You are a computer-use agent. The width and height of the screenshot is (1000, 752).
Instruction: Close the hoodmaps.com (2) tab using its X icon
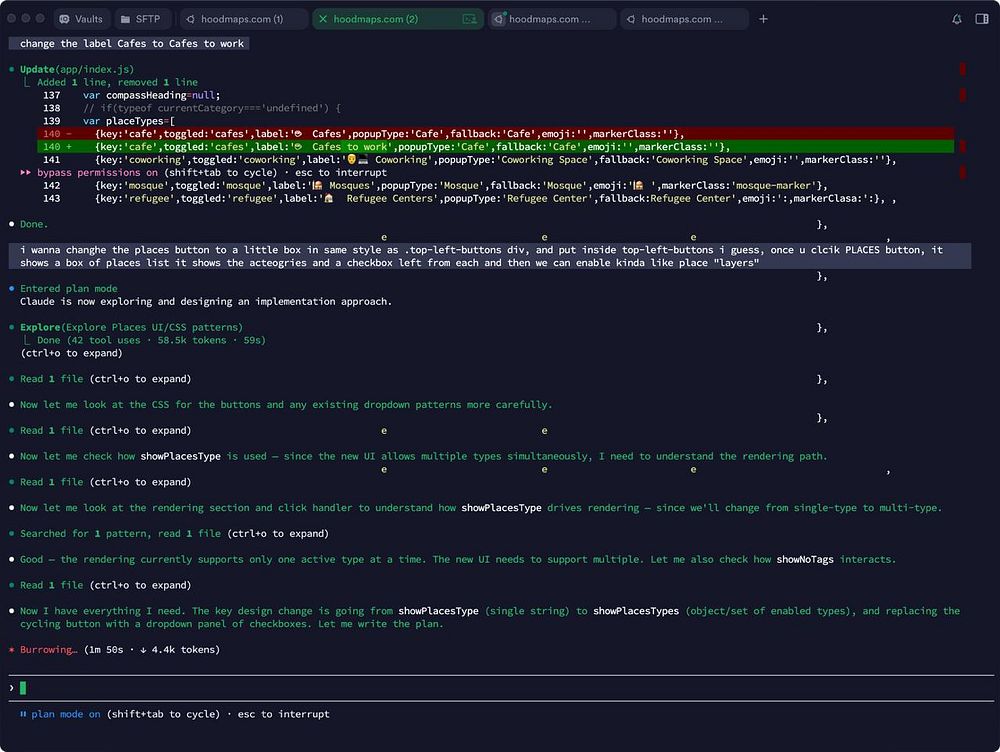pyautogui.click(x=322, y=19)
